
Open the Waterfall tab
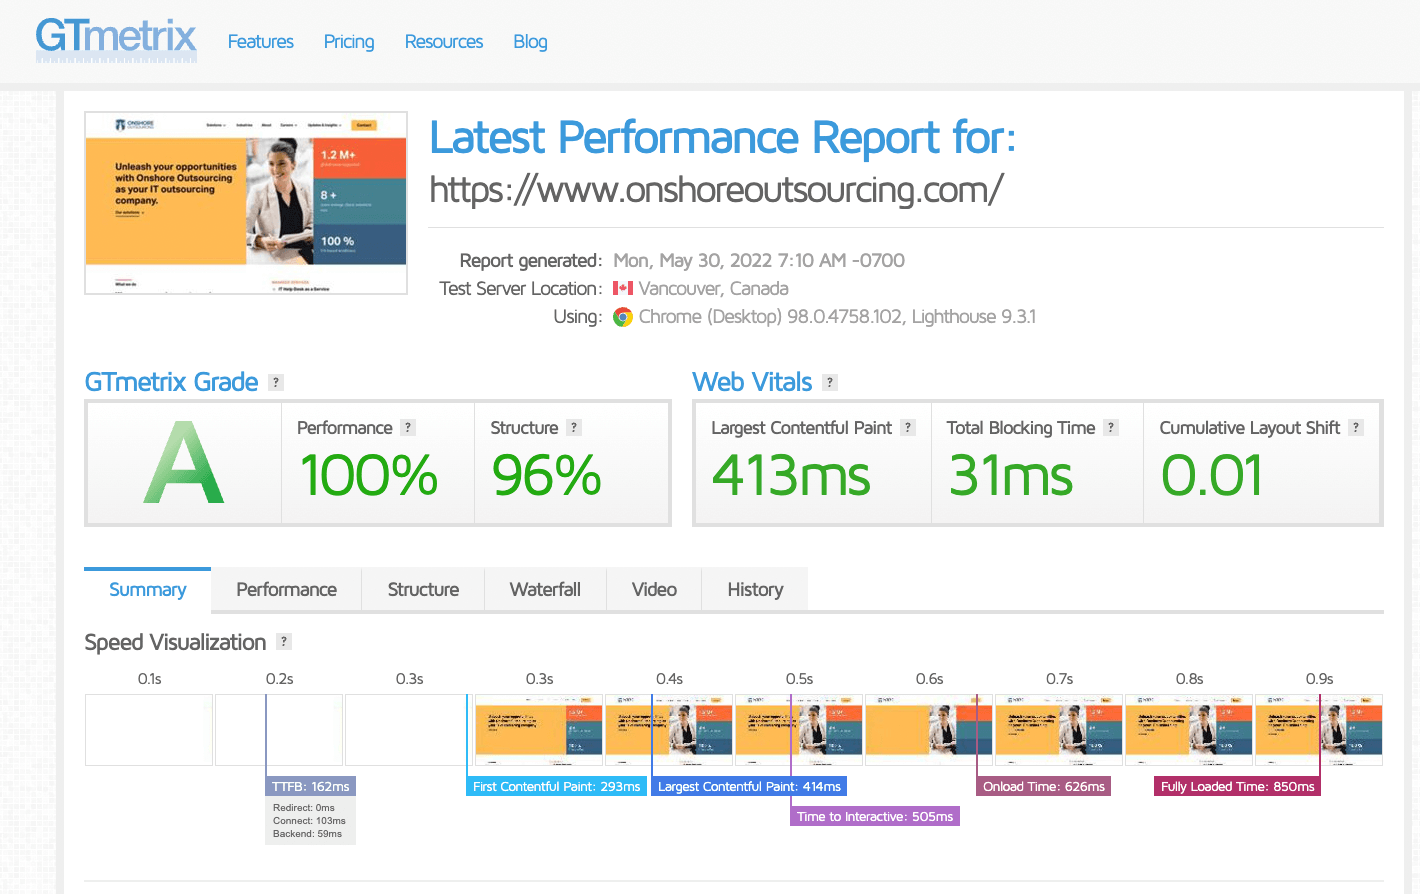[x=545, y=589]
